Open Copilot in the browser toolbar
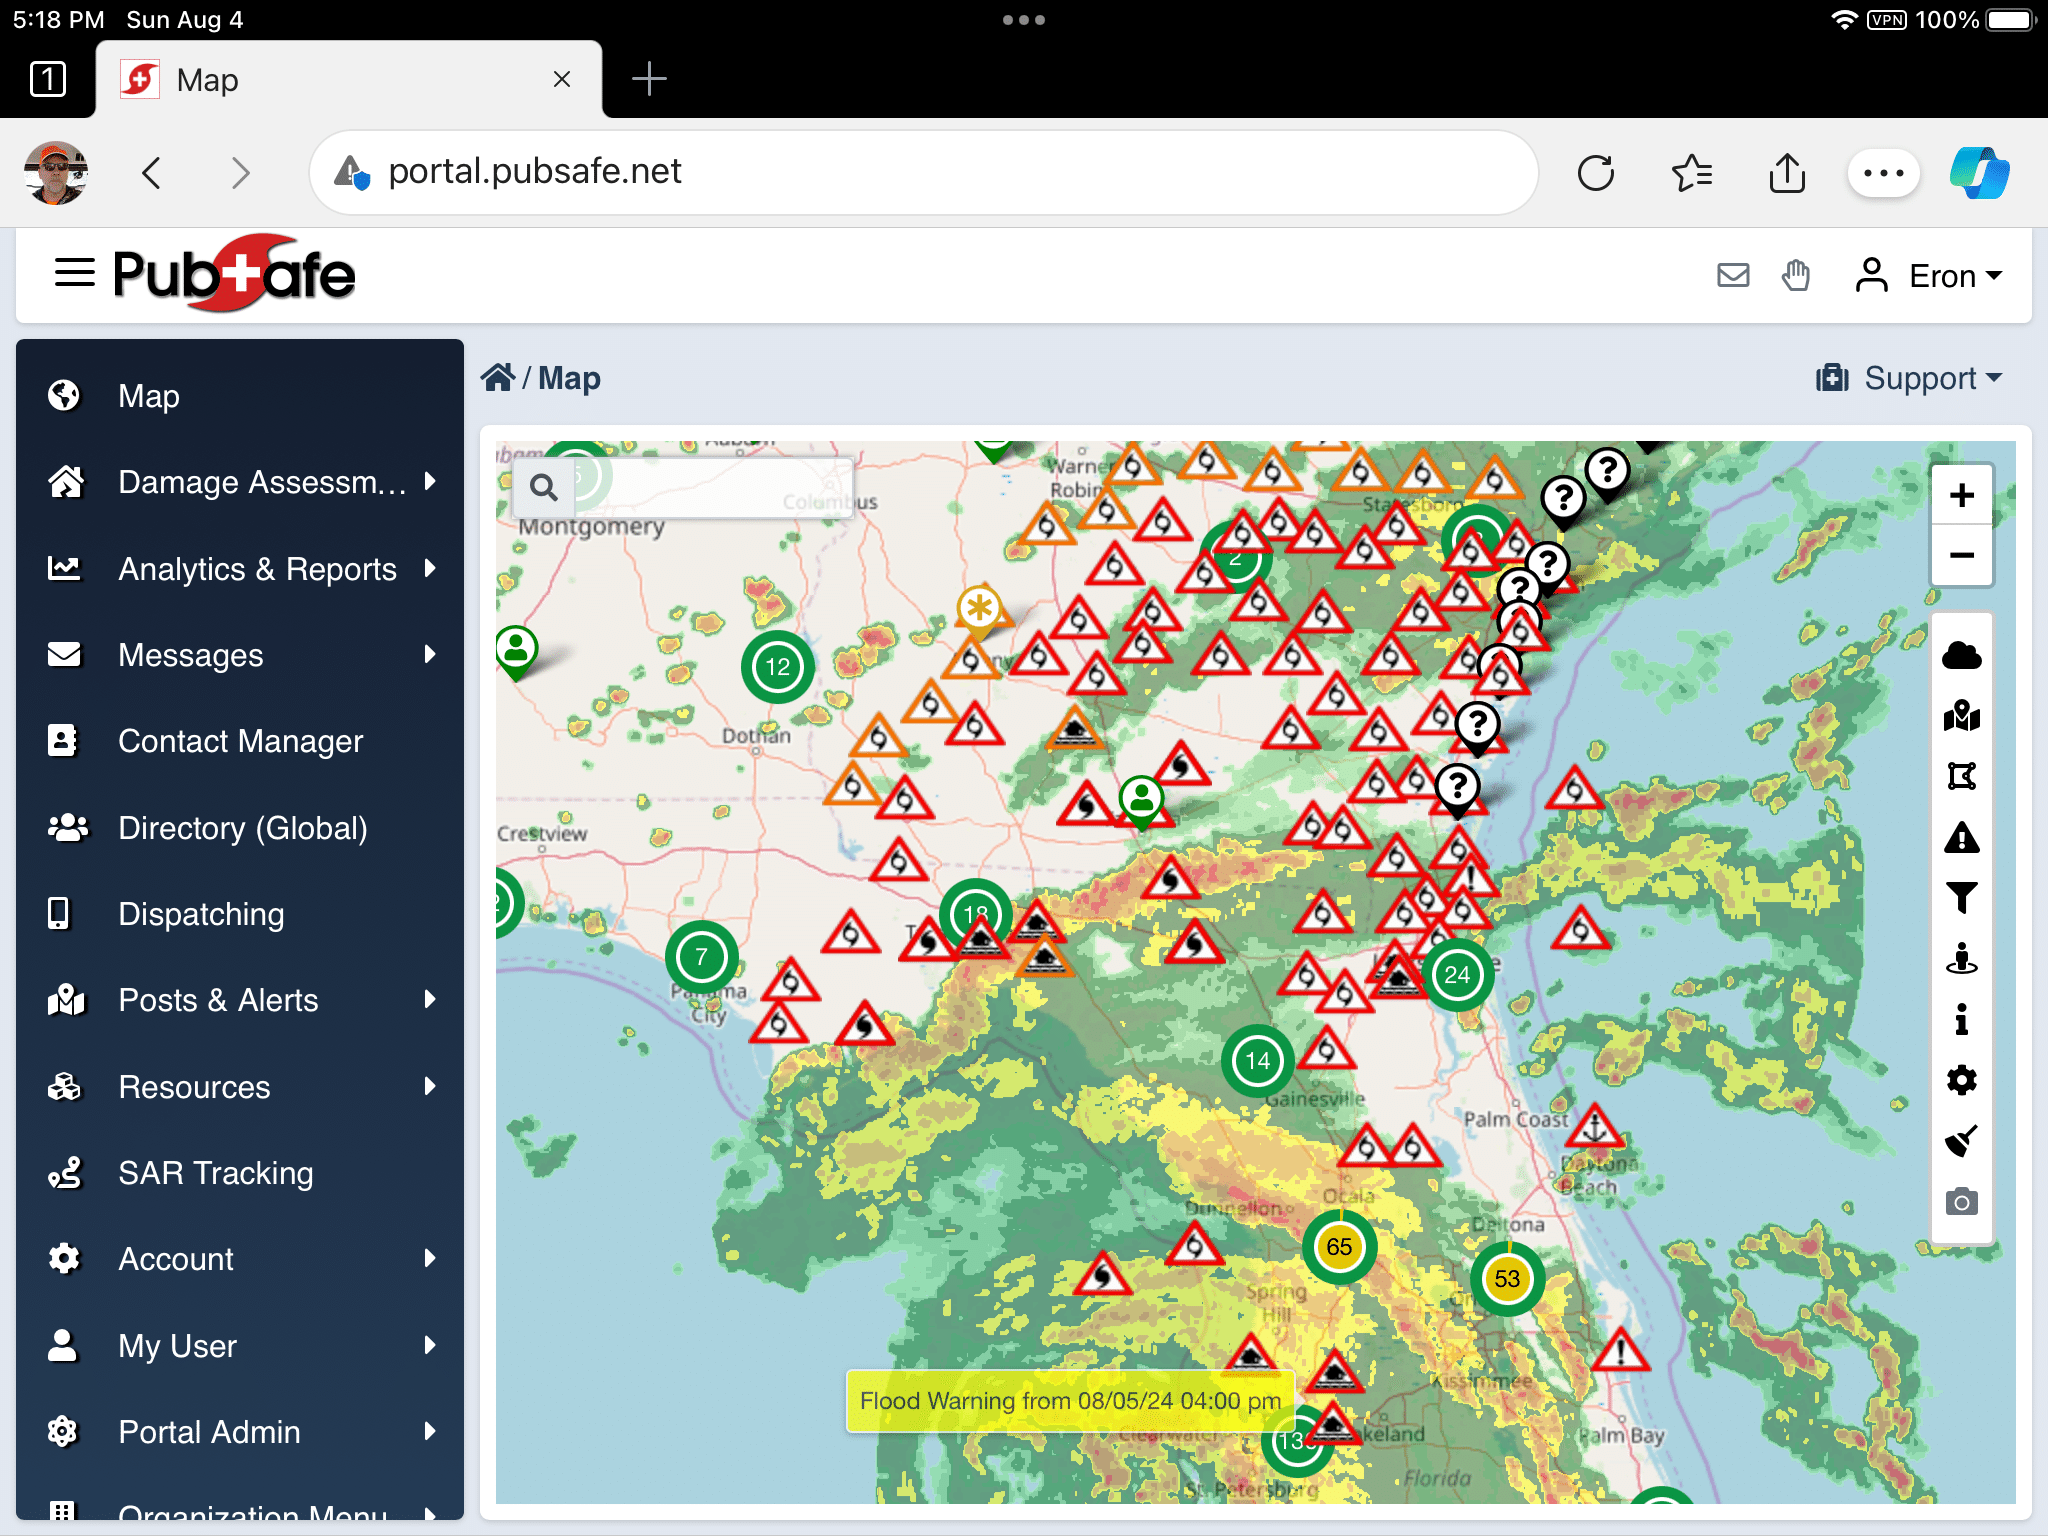The width and height of the screenshot is (2048, 1536). click(1979, 173)
